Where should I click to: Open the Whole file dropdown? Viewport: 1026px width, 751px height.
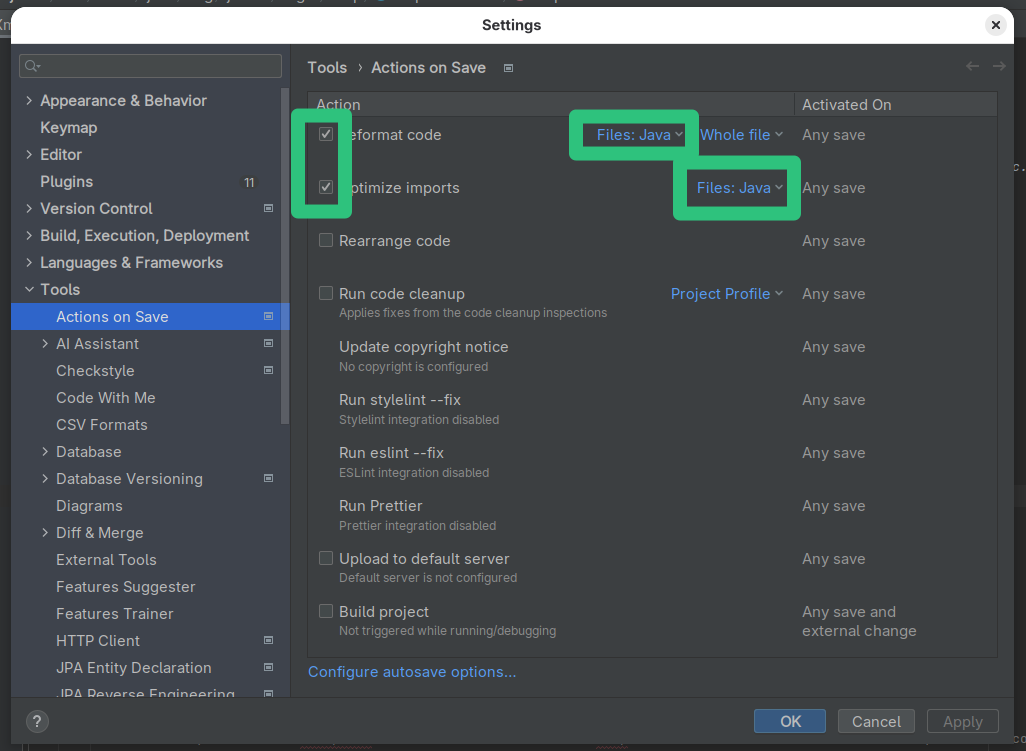(741, 135)
